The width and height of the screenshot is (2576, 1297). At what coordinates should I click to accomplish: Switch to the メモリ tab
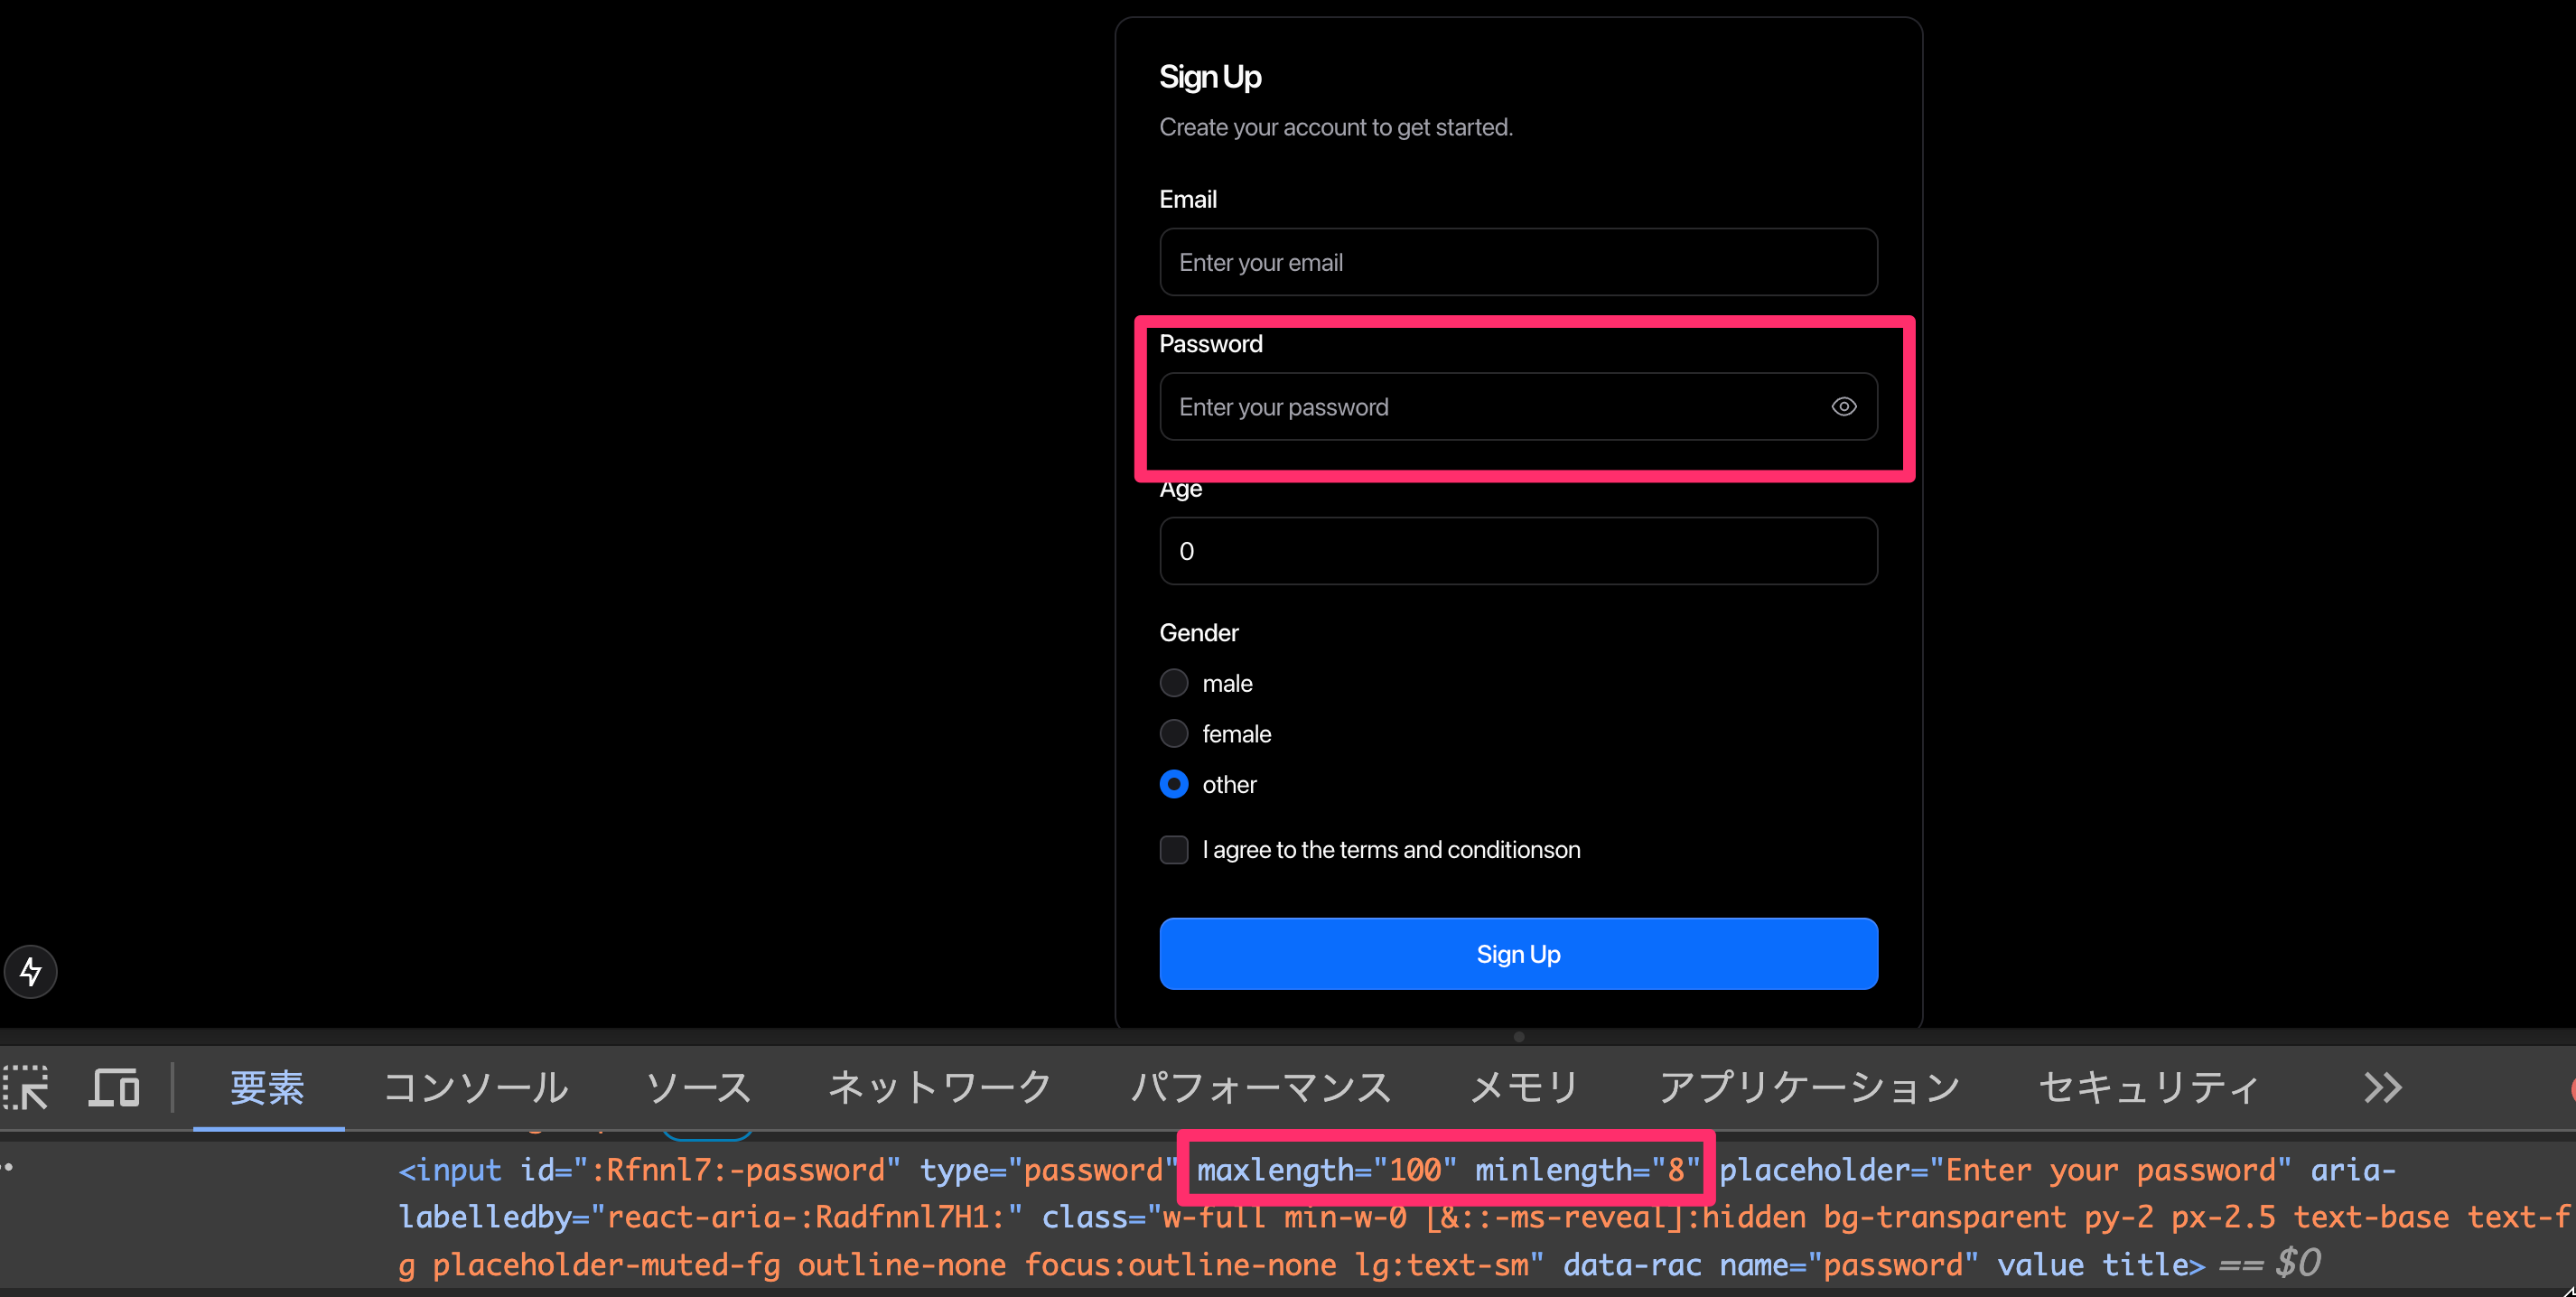tap(1523, 1087)
